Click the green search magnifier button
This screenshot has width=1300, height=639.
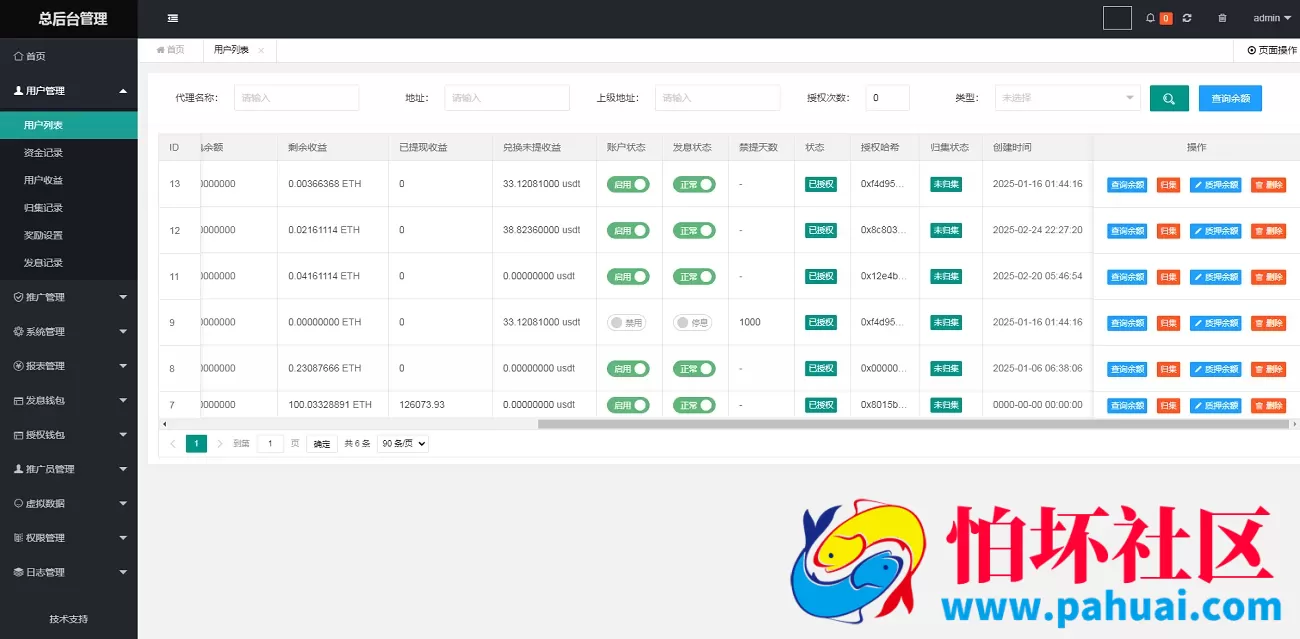point(1169,98)
